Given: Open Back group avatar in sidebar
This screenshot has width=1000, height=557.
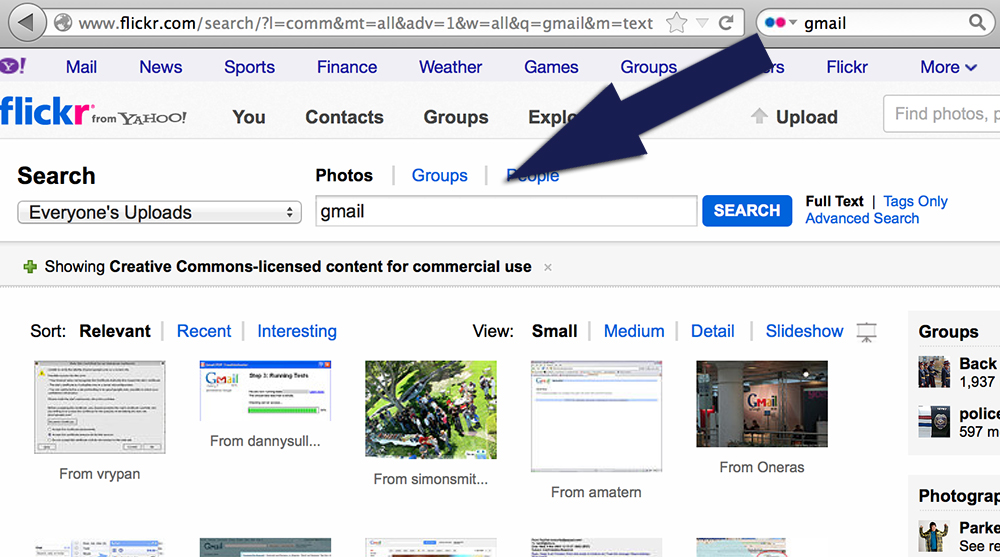Looking at the screenshot, I should pyautogui.click(x=934, y=372).
